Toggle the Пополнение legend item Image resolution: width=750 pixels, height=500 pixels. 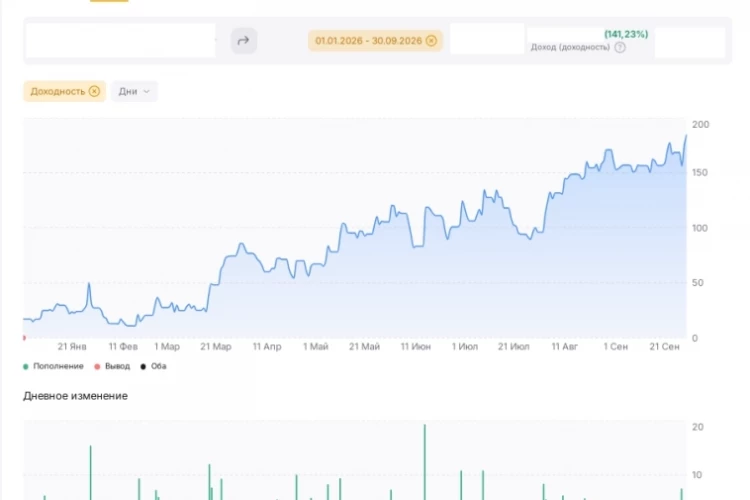pos(53,366)
